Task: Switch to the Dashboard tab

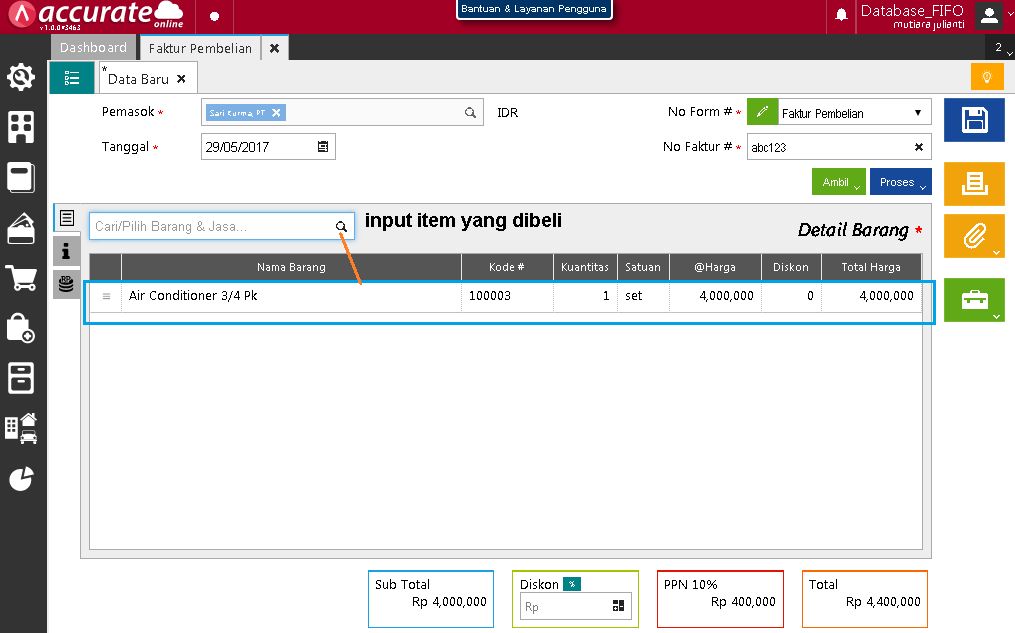Action: pyautogui.click(x=93, y=47)
